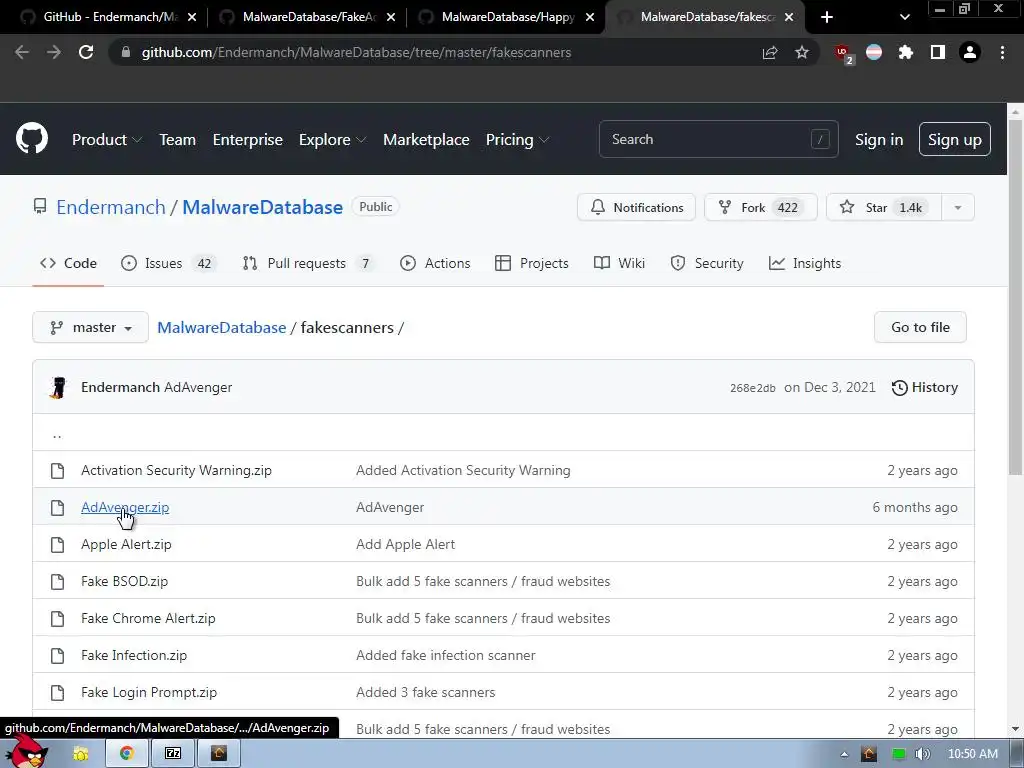
Task: Close the MalwareDatabase/FakeAc tab
Action: 391,17
